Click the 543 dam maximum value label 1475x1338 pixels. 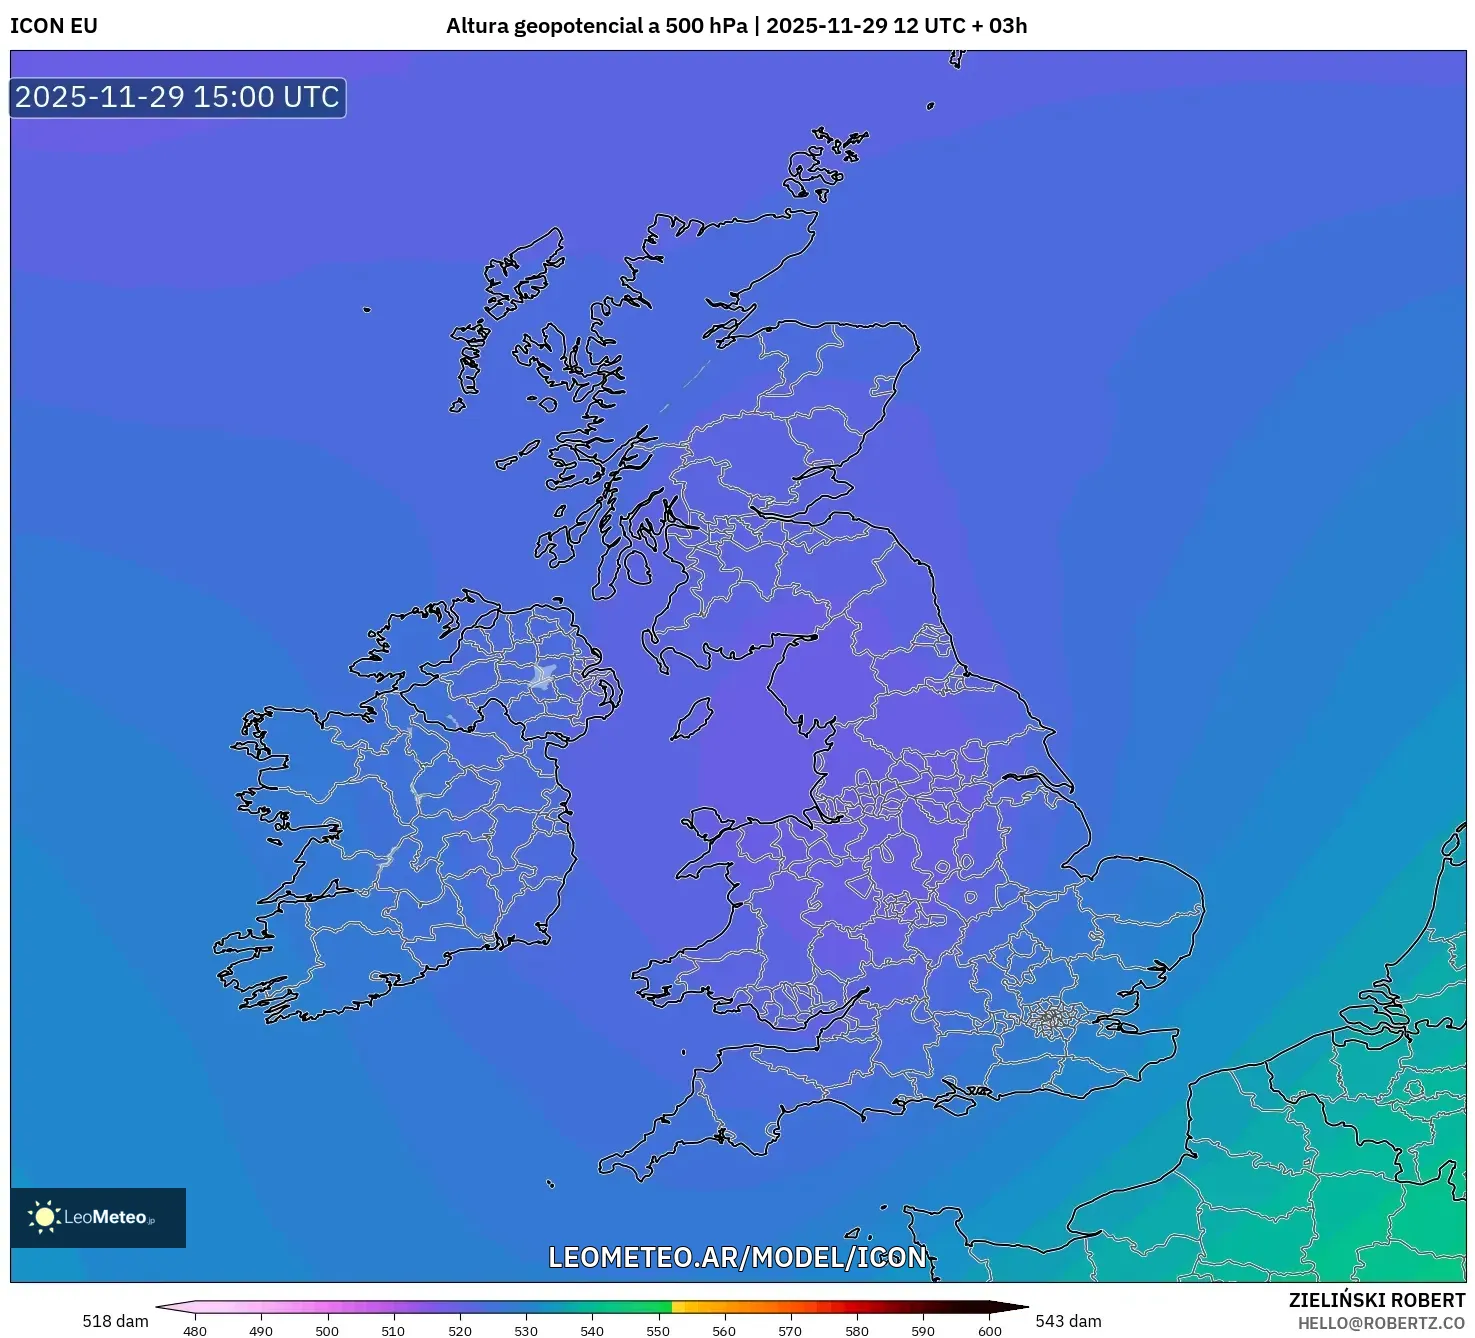point(1068,1321)
